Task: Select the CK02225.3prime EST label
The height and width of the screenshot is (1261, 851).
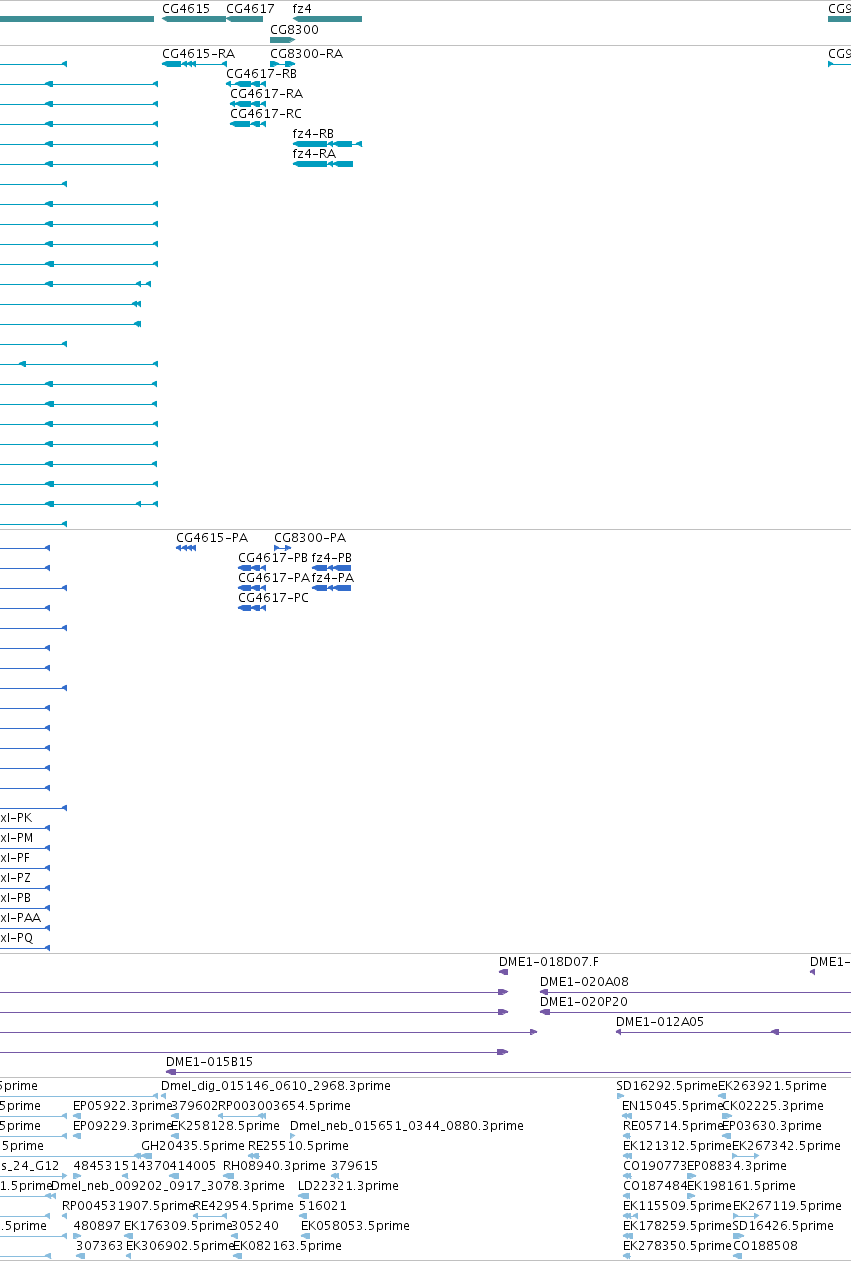Action: tap(773, 1106)
